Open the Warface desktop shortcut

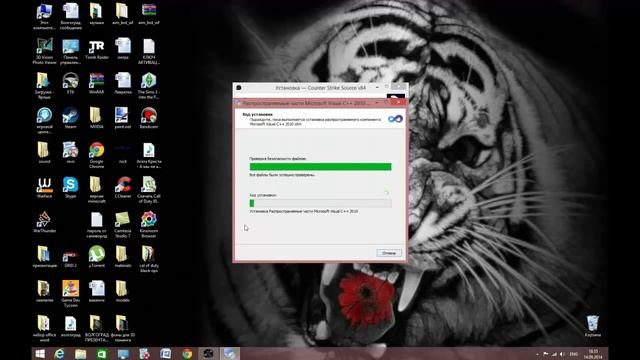click(x=44, y=187)
